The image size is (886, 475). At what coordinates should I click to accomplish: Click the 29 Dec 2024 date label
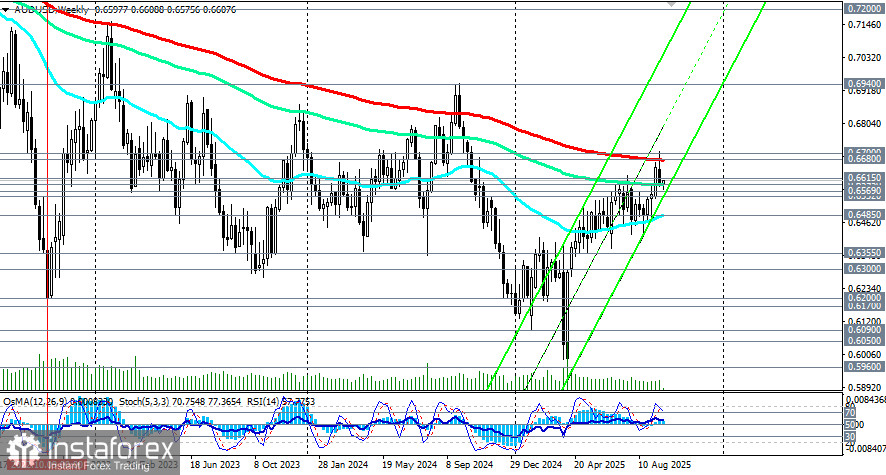[536, 465]
